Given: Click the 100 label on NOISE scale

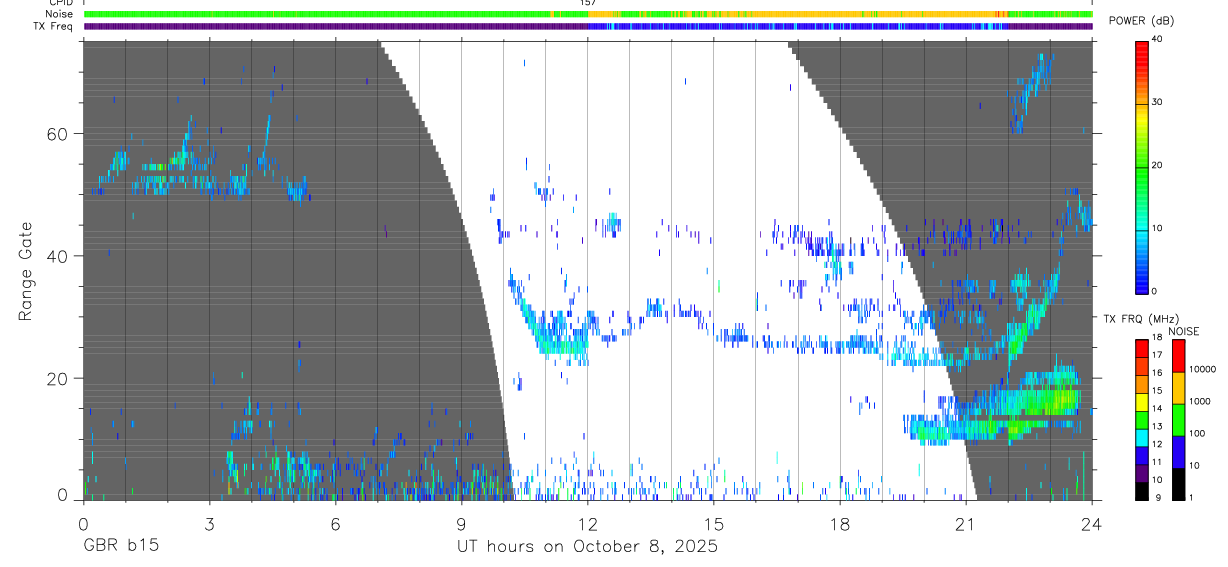Looking at the screenshot, I should click(1198, 433).
